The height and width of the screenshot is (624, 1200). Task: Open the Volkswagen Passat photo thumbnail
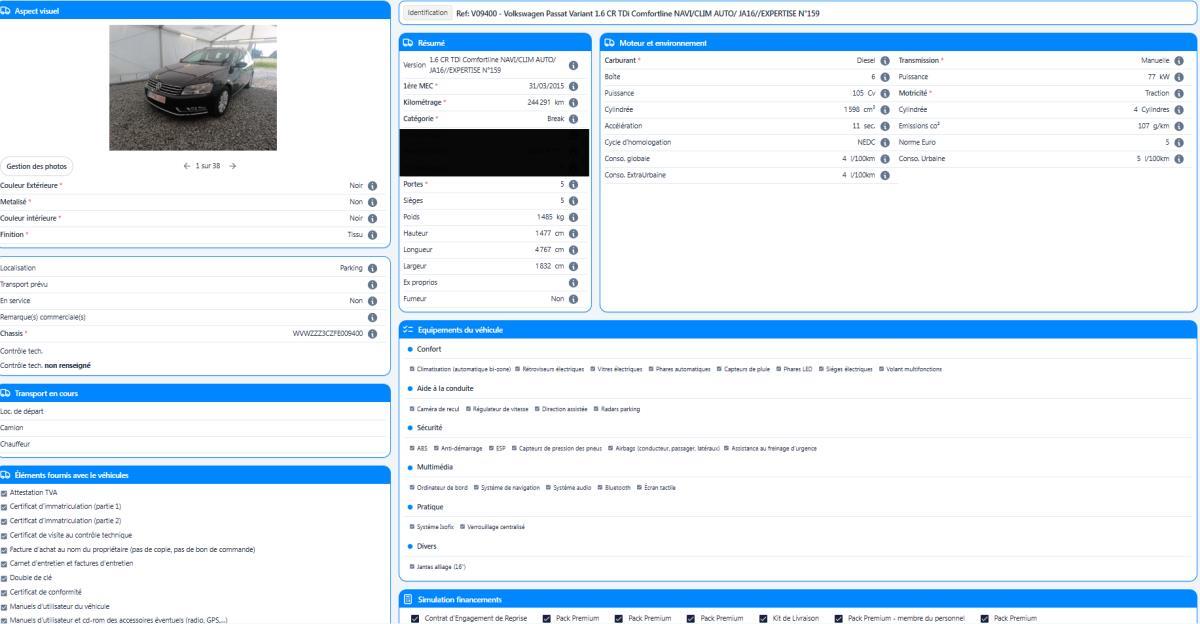click(193, 88)
